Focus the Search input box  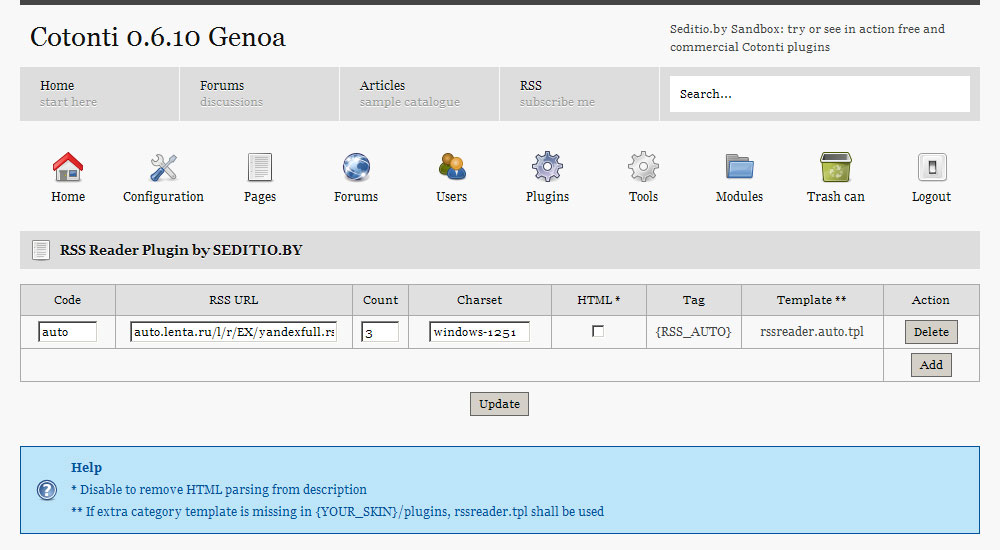[819, 94]
